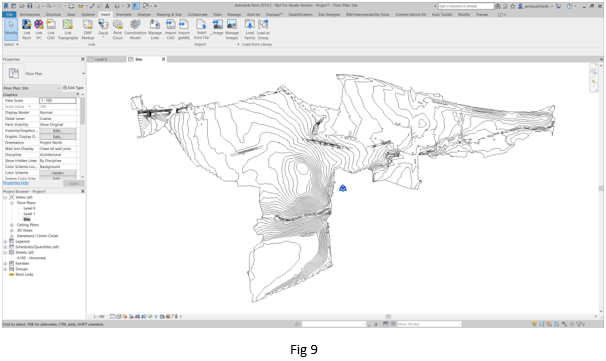Click the Link IFC tool
The image size is (606, 361).
point(39,29)
